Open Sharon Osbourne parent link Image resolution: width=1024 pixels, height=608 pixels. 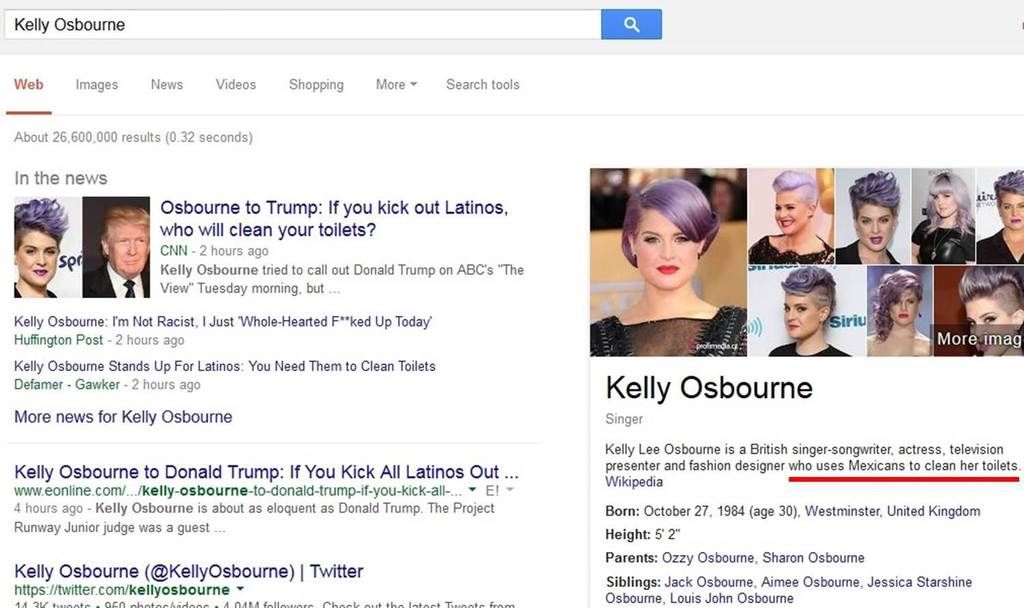813,558
